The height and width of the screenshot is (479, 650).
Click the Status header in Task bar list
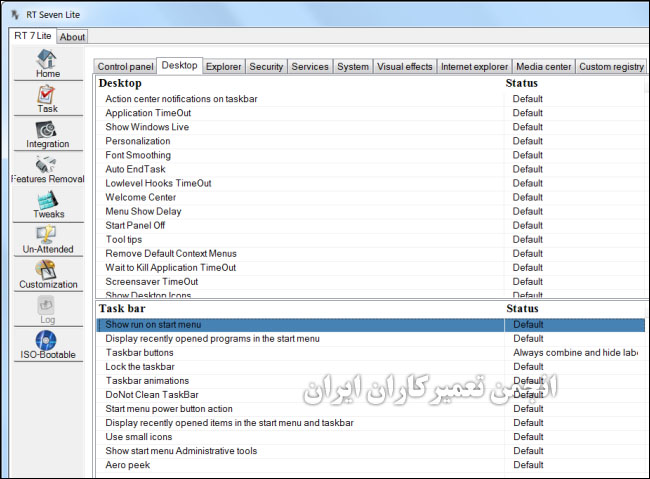[x=522, y=309]
